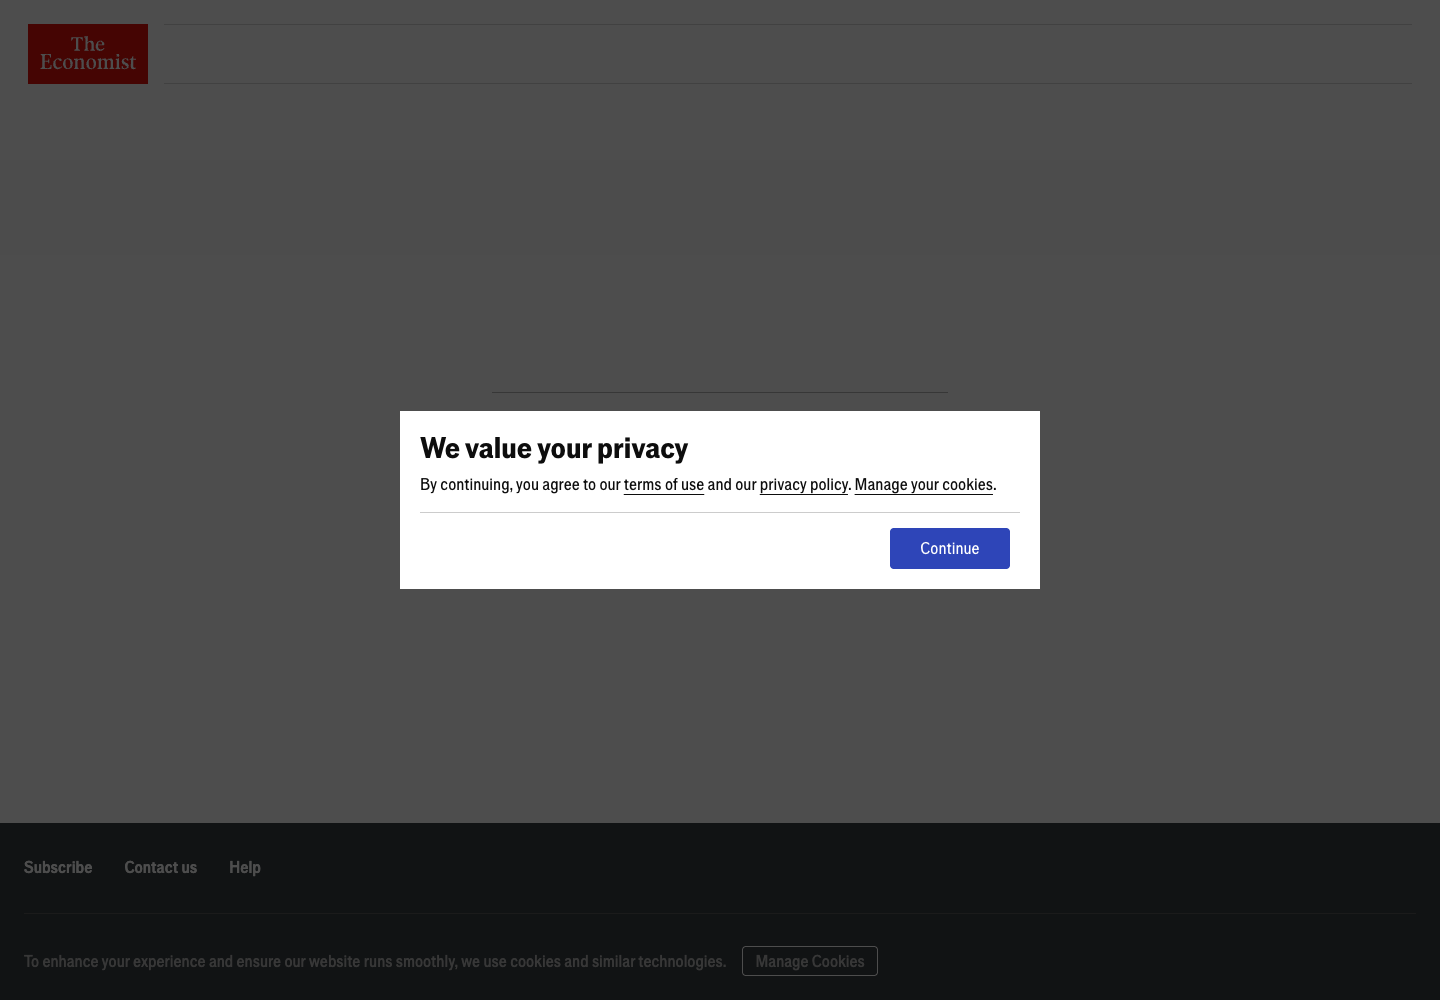The height and width of the screenshot is (1000, 1440).
Task: Click the cookies and similar technologies notice text
Action: (375, 961)
